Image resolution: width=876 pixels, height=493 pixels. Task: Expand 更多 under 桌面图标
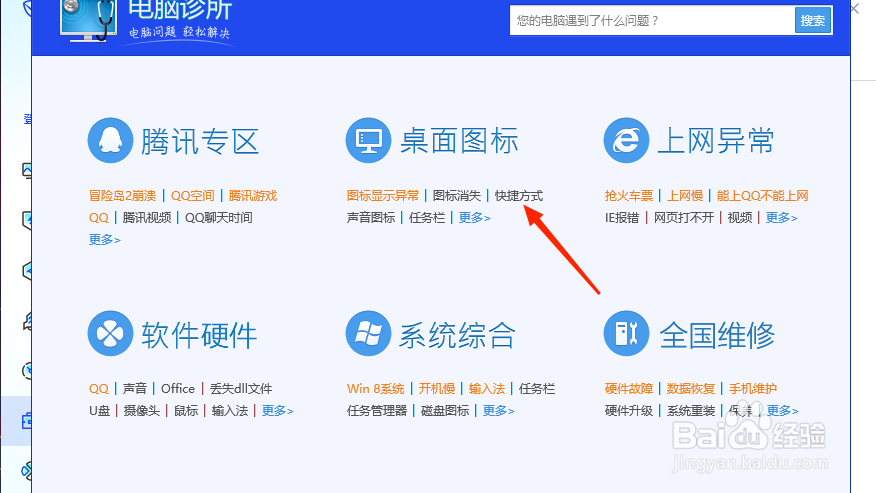point(474,217)
